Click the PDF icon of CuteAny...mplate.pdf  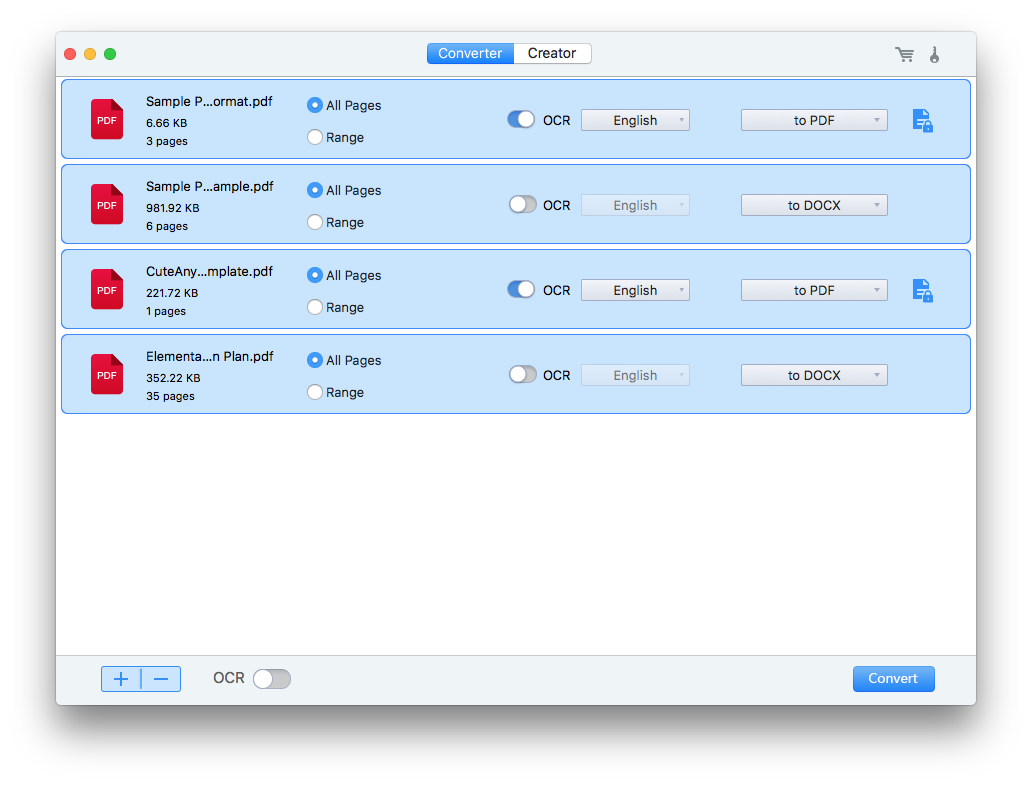click(106, 289)
